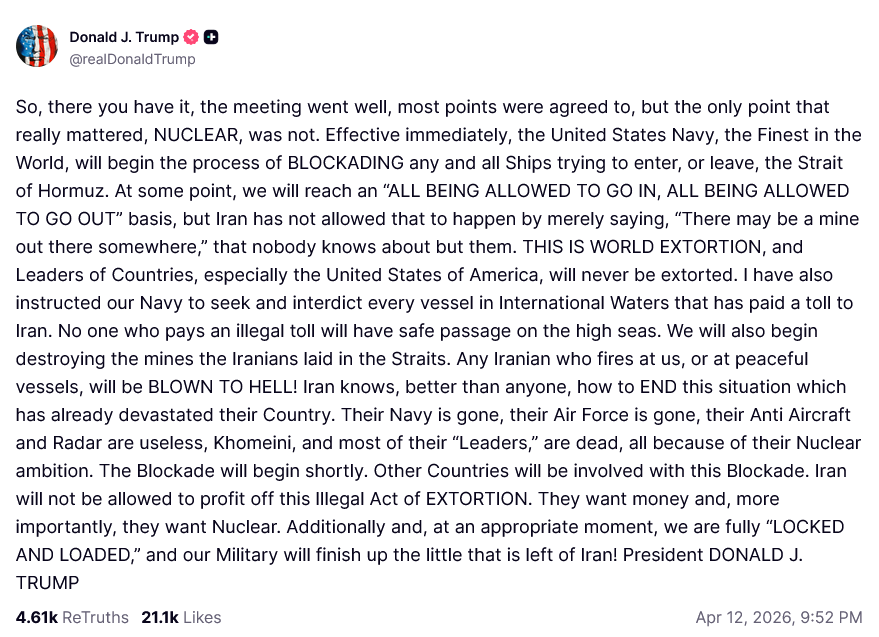Click the black plus badge next to the name

[211, 37]
